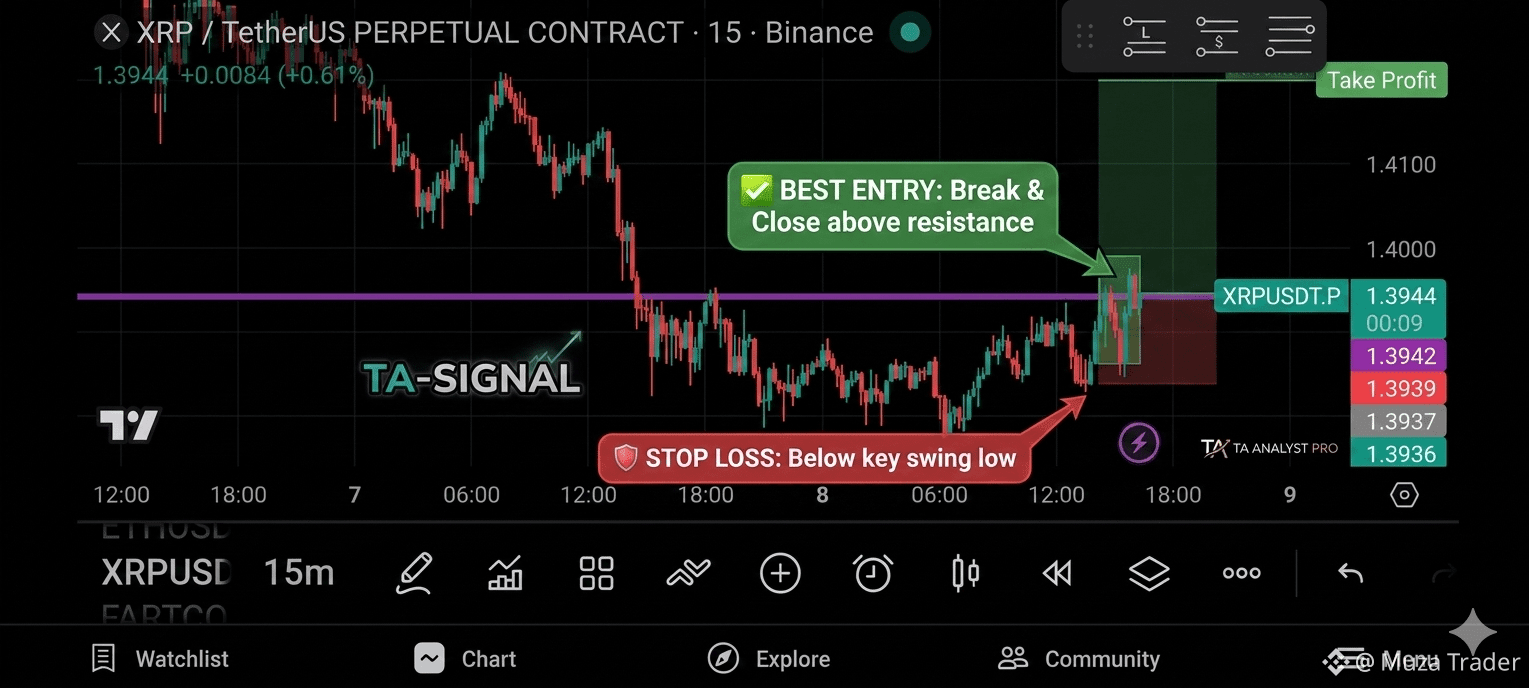Viewport: 1529px width, 688px height.
Task: Tap the trend lines strategy icon
Action: (x=688, y=573)
